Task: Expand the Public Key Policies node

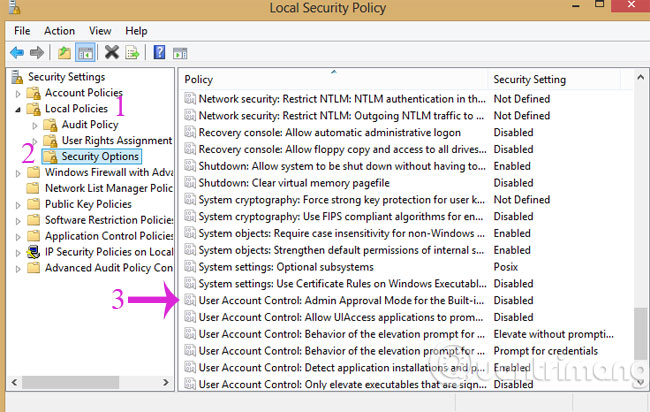Action: click(x=18, y=205)
